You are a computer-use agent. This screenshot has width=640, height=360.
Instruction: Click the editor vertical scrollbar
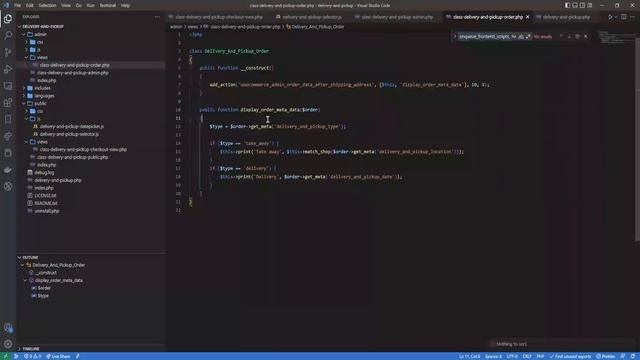pos(638,139)
